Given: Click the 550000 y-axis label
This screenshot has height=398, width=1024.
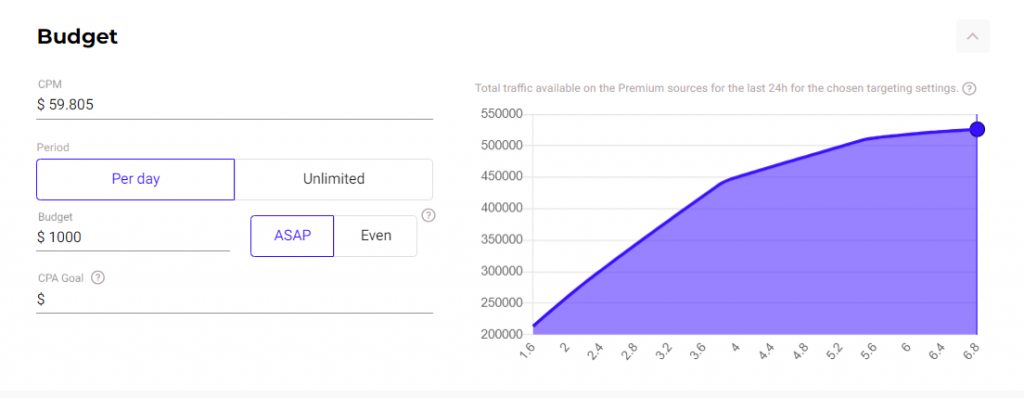Looking at the screenshot, I should pyautogui.click(x=501, y=114).
